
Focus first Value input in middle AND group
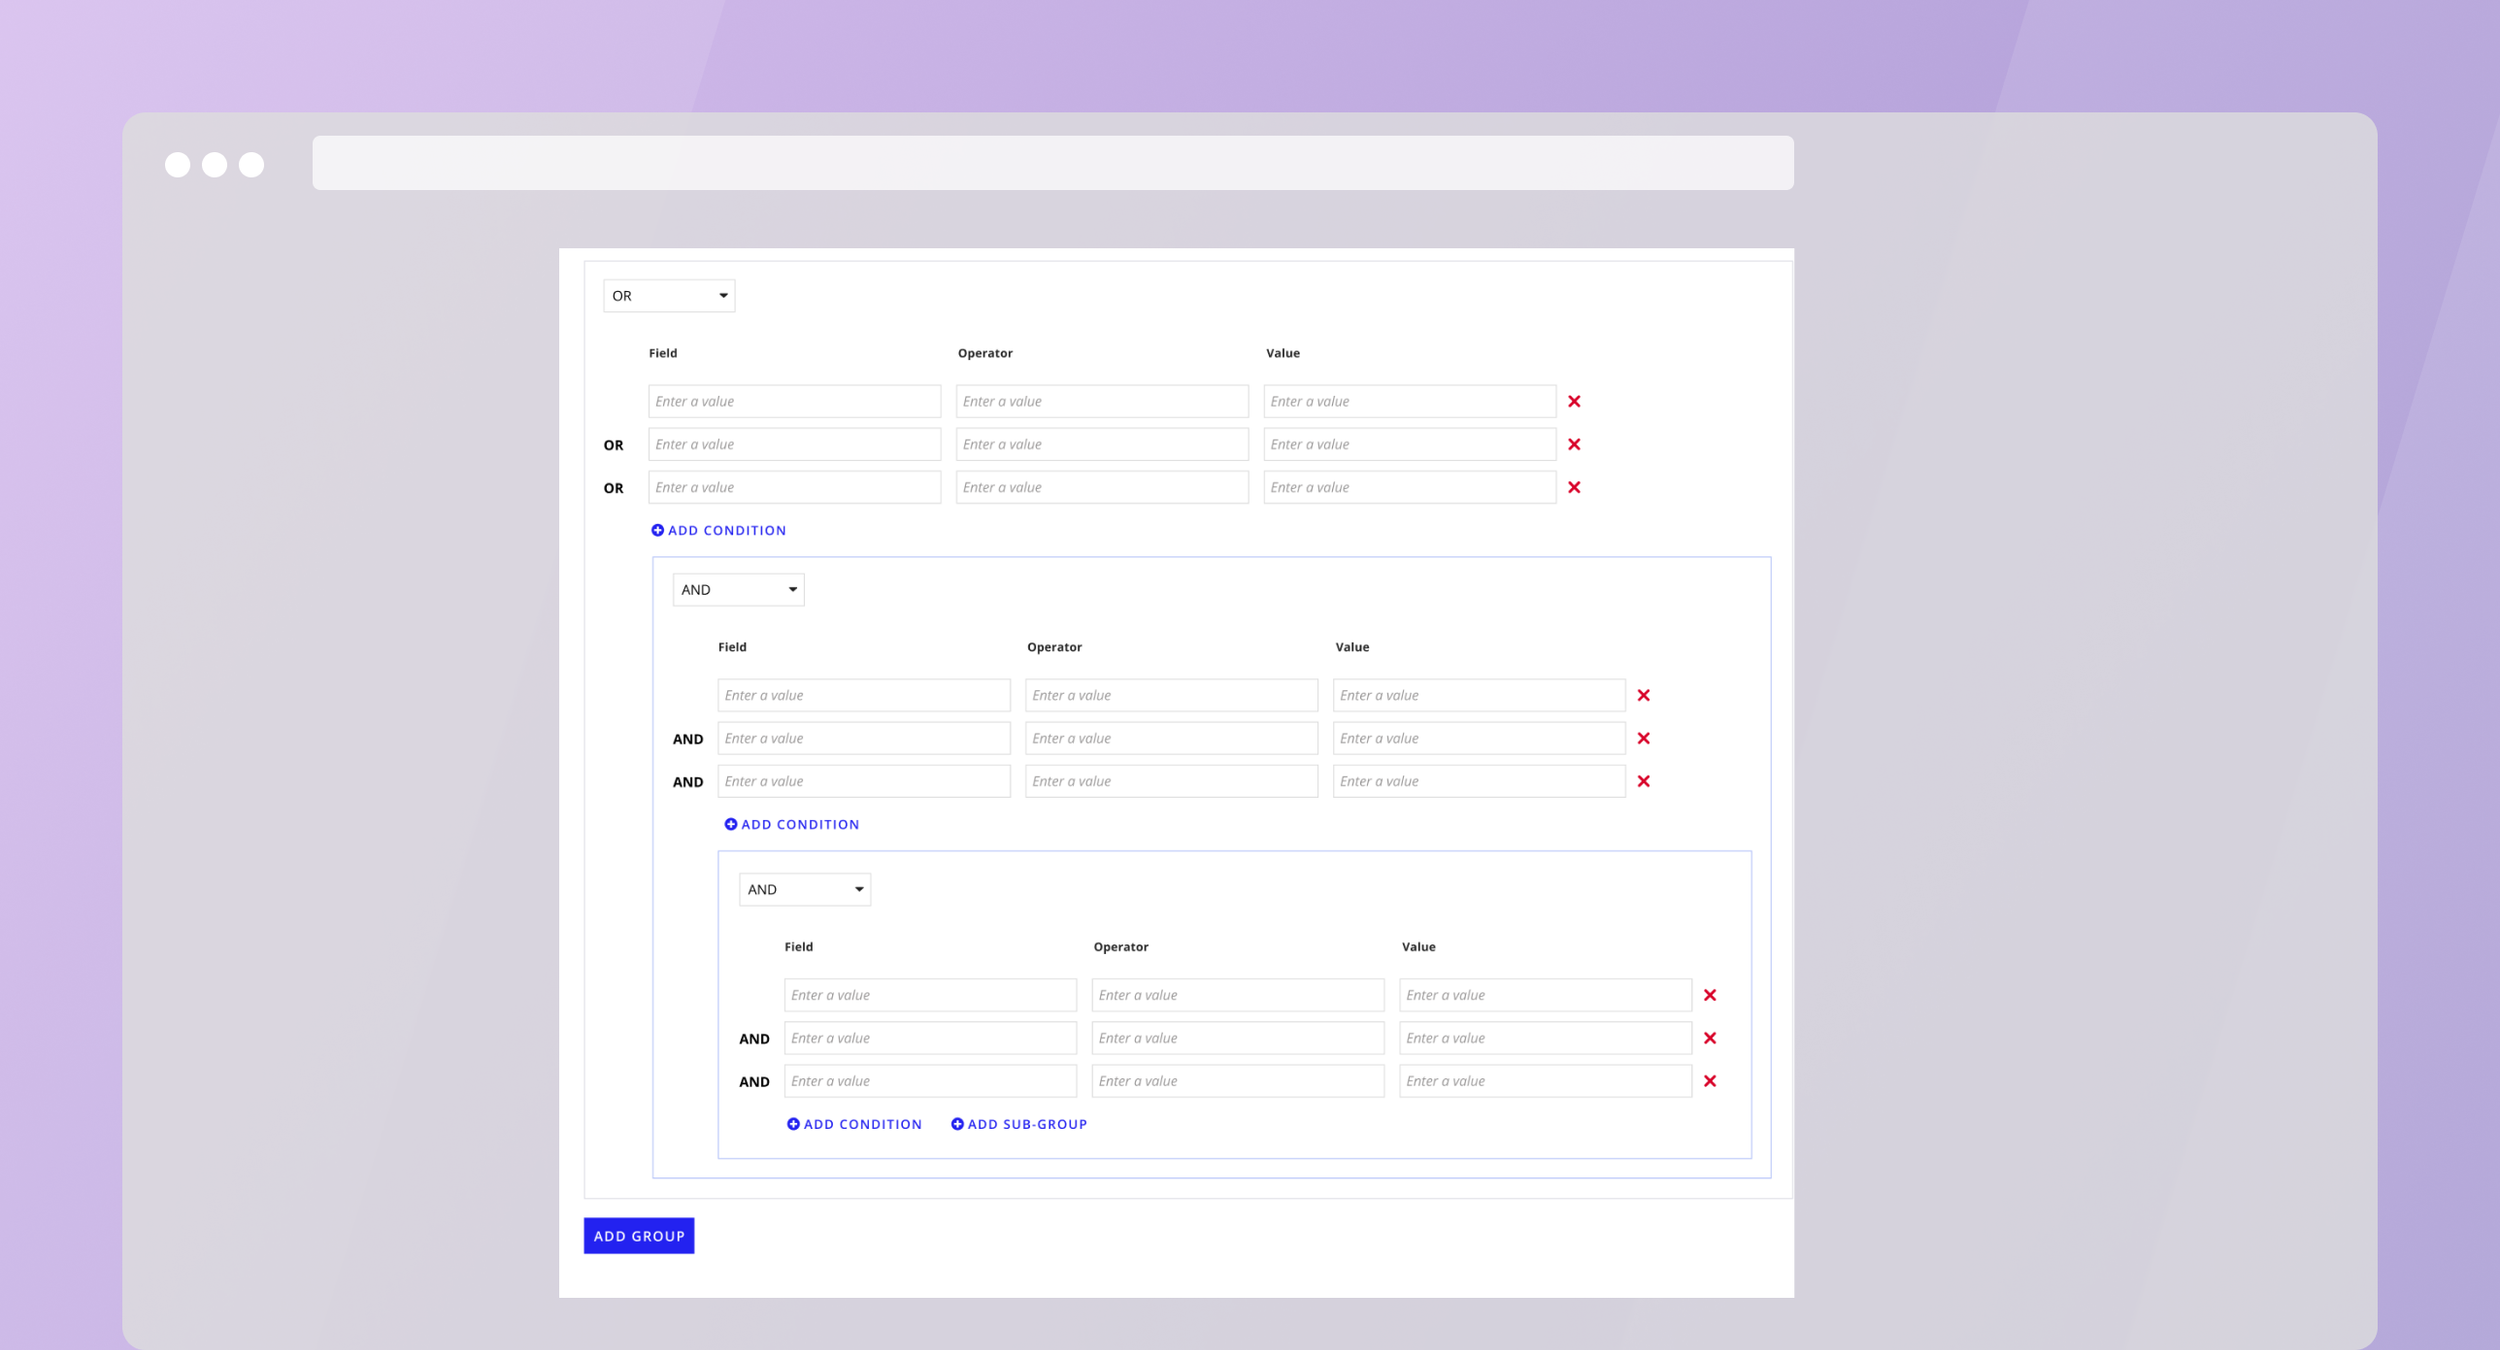click(1478, 695)
